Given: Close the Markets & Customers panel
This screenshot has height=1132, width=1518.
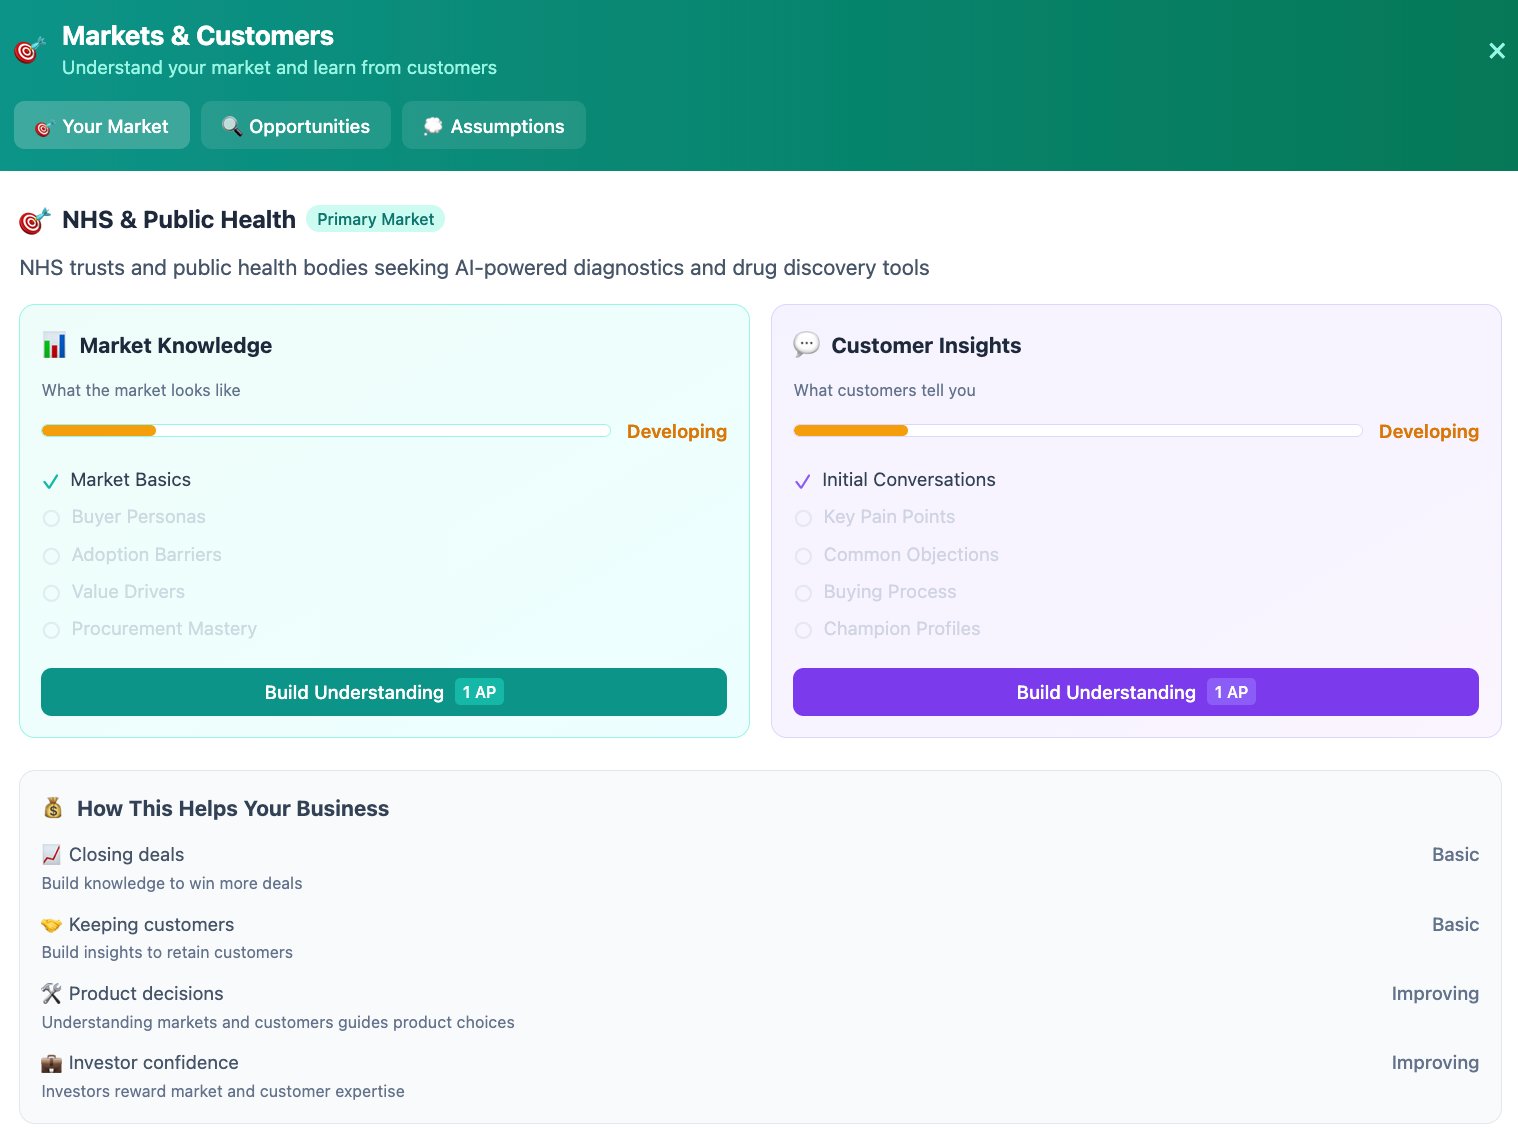Looking at the screenshot, I should (1496, 51).
